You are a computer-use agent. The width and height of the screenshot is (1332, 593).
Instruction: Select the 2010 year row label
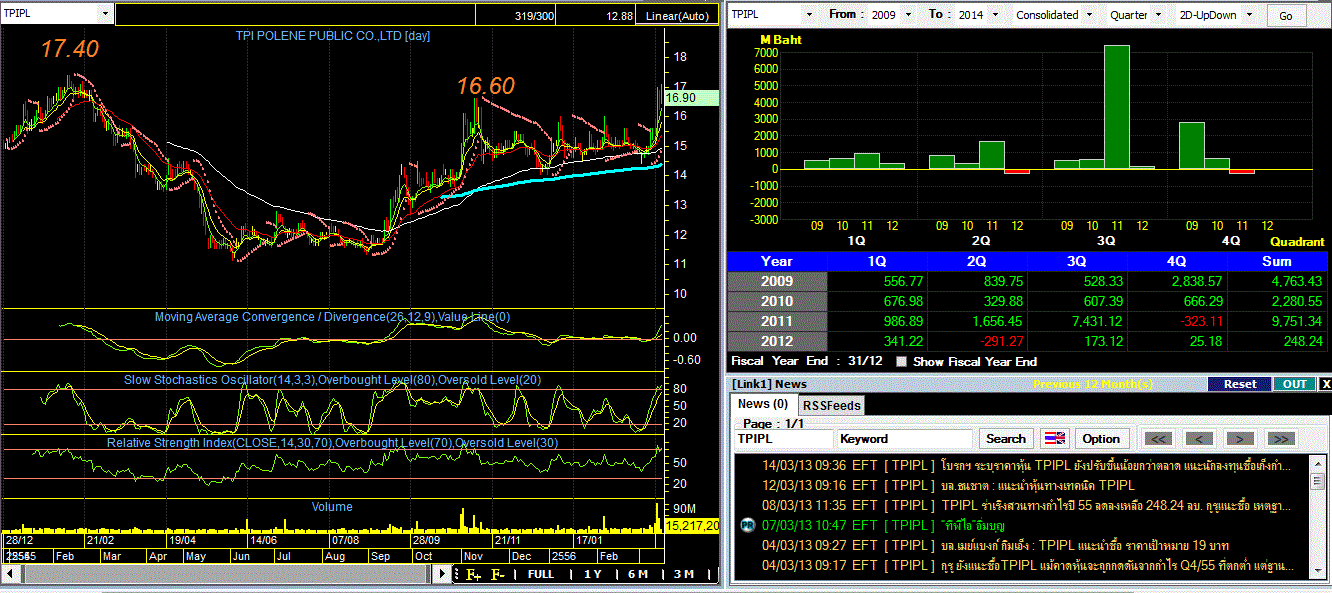tap(777, 301)
